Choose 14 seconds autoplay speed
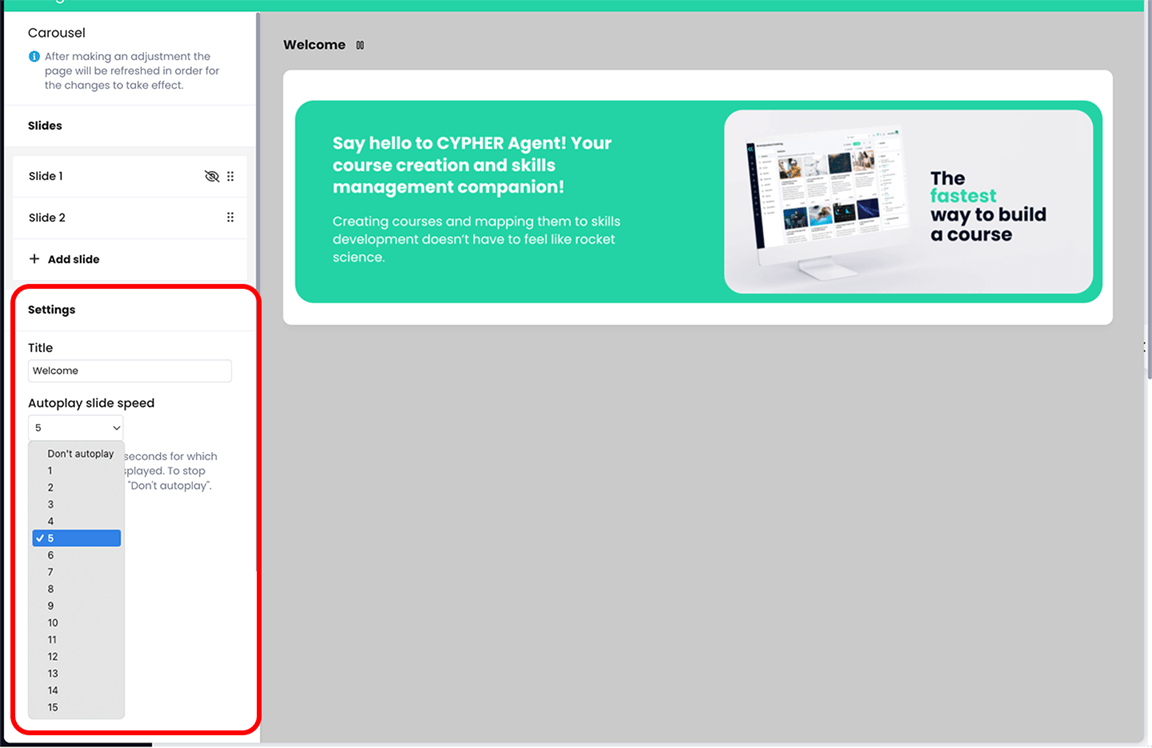1152x748 pixels. pos(76,690)
